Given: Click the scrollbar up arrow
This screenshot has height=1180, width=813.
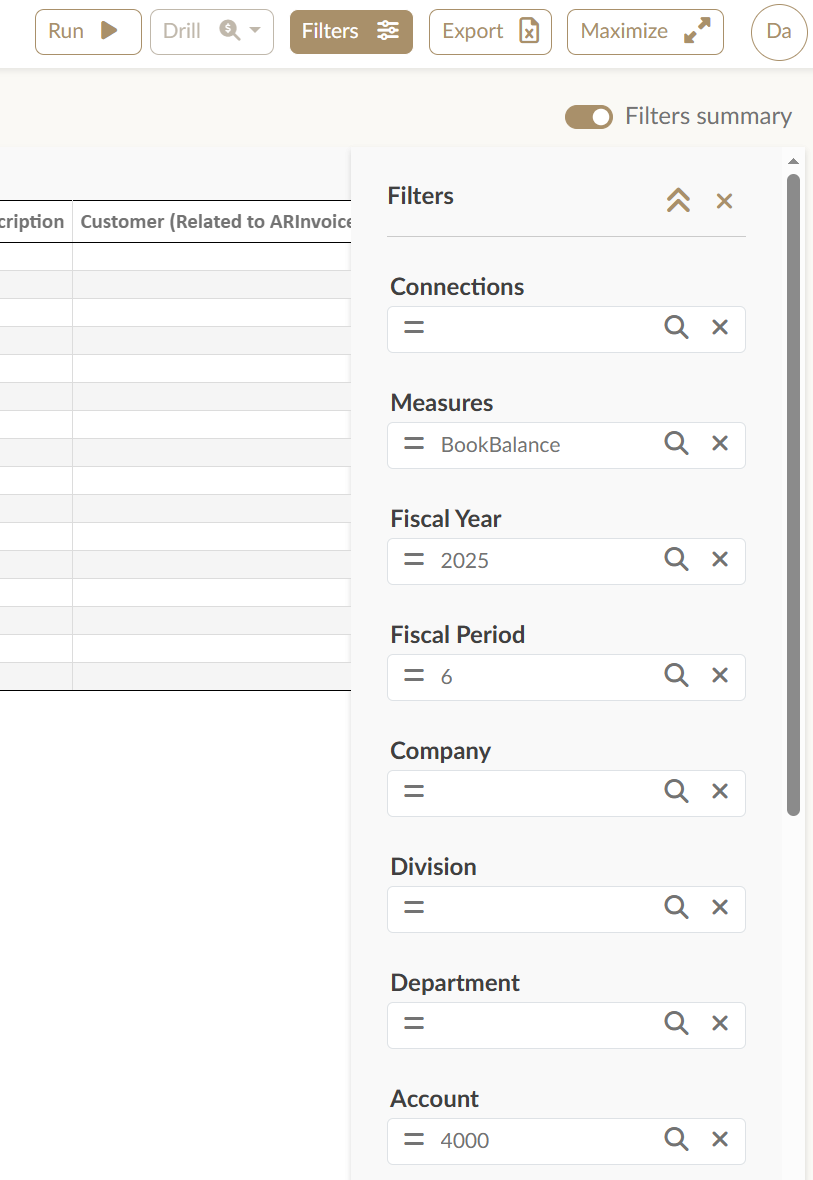Looking at the screenshot, I should click(793, 161).
